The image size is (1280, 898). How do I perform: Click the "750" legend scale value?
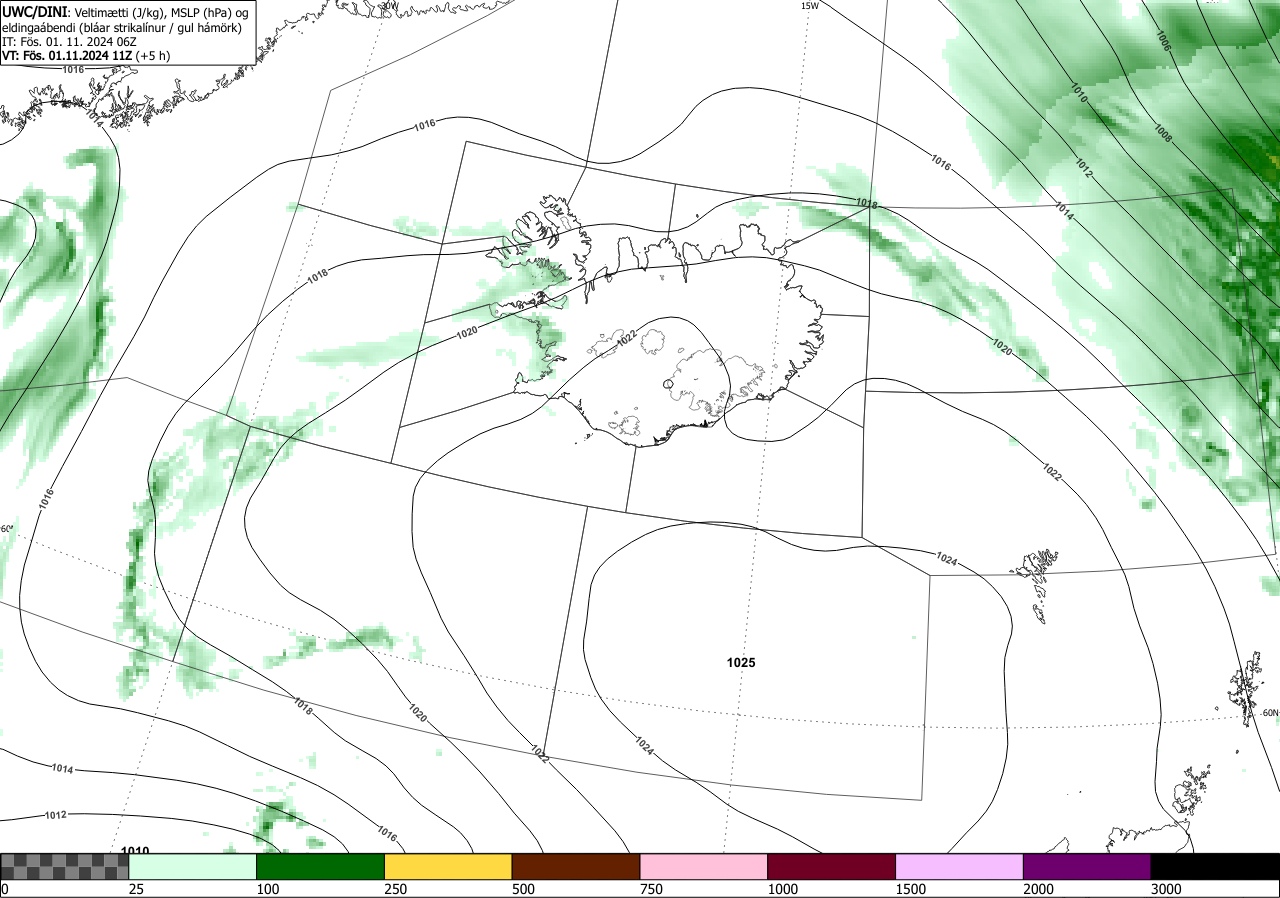click(652, 889)
